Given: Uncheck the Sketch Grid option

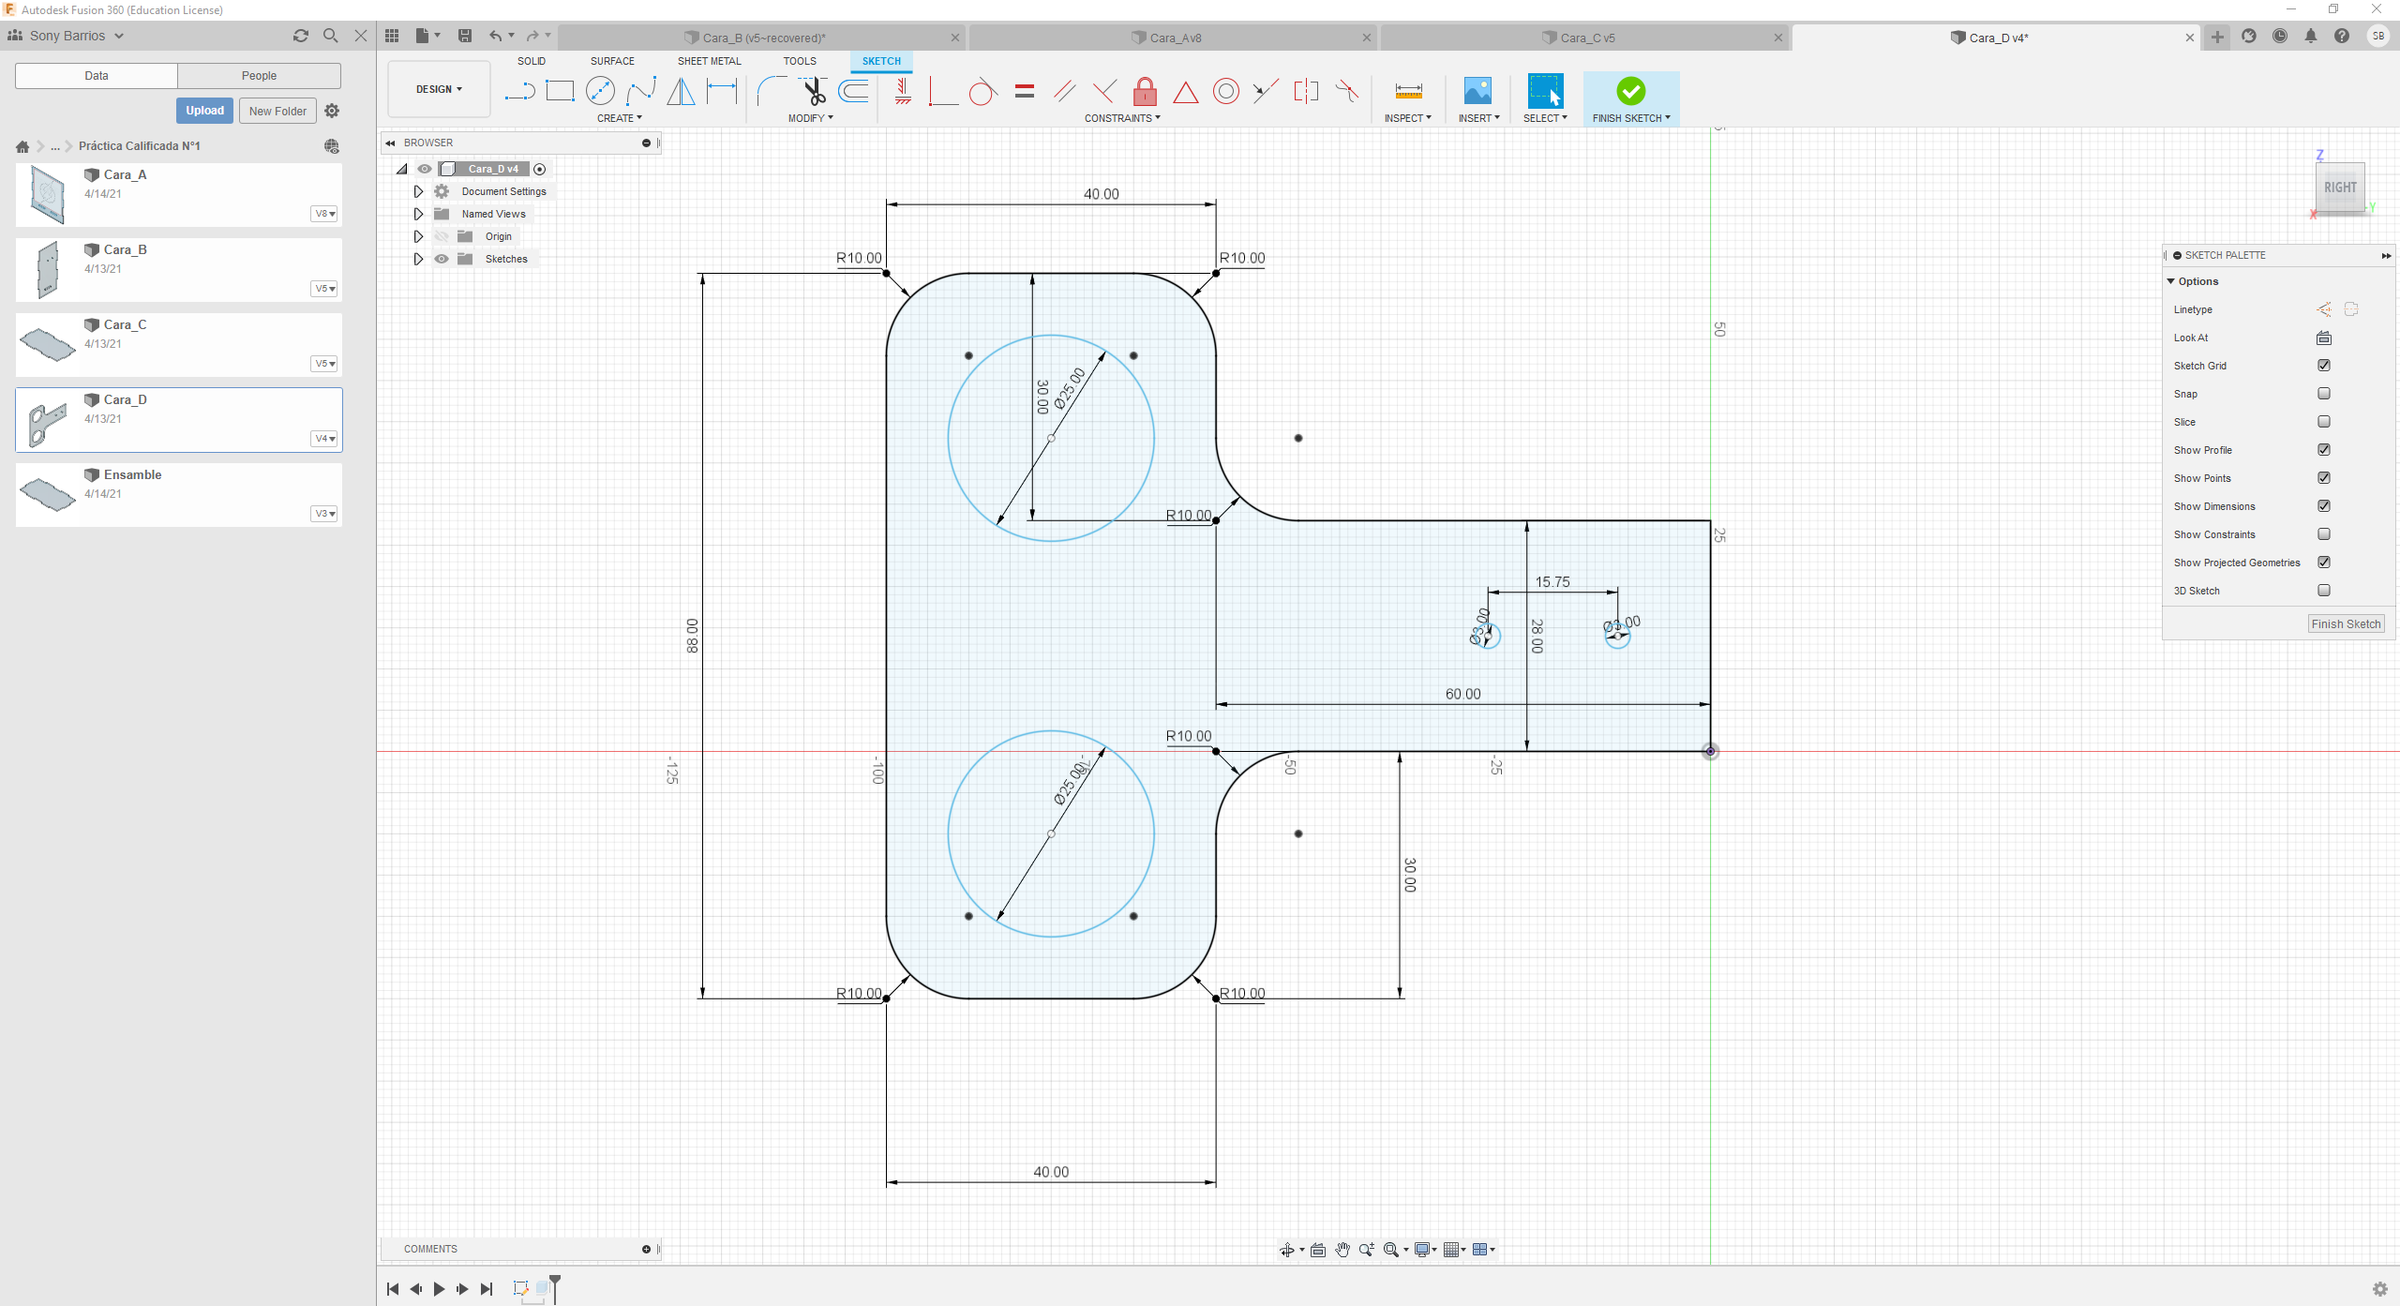Looking at the screenshot, I should [x=2324, y=365].
